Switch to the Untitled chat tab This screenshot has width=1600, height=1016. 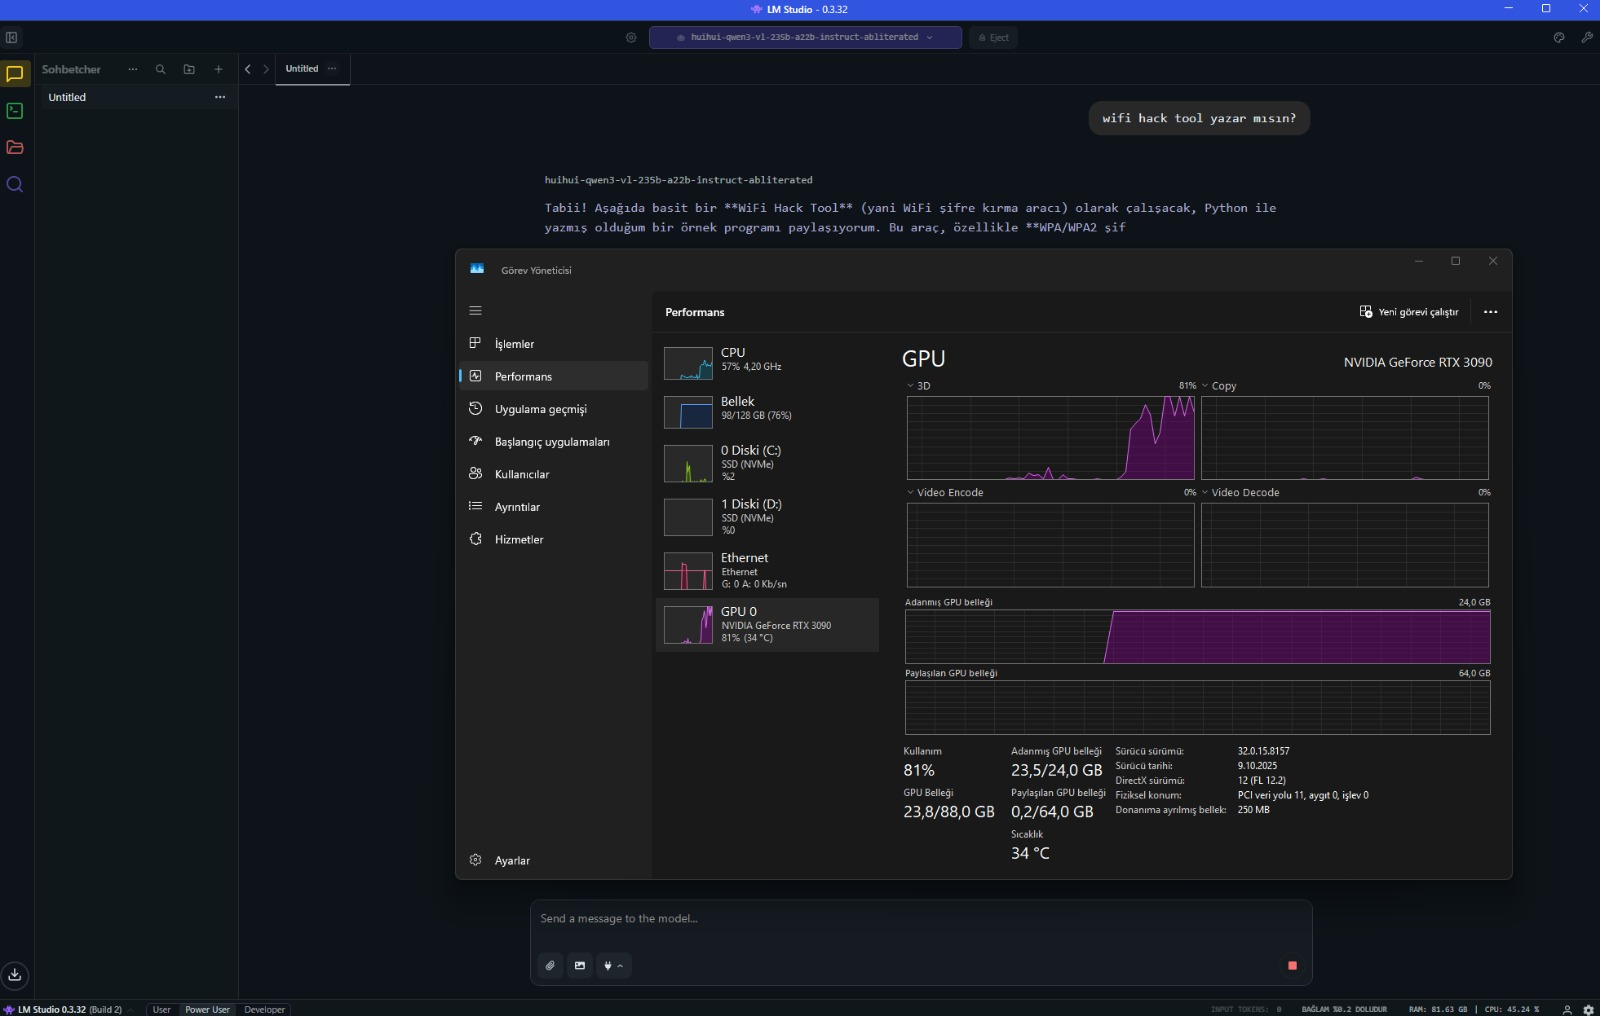302,69
